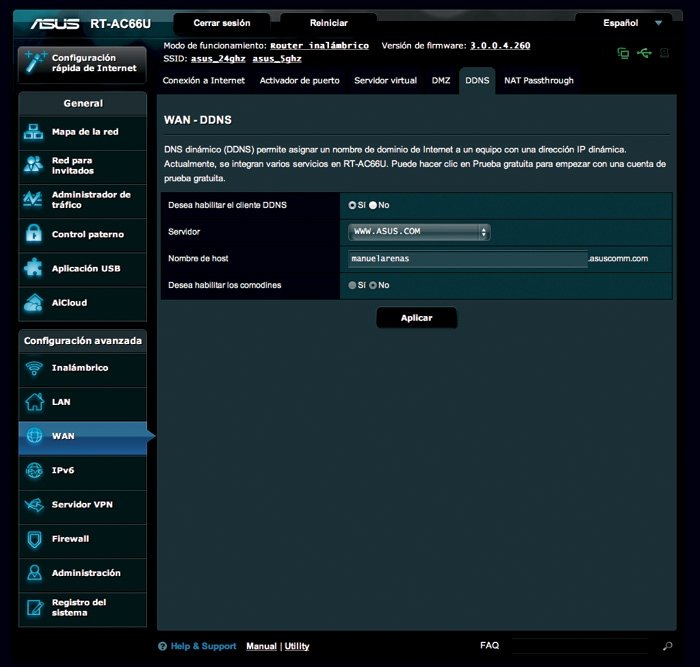Click the Mapa de la red icon

coord(33,132)
